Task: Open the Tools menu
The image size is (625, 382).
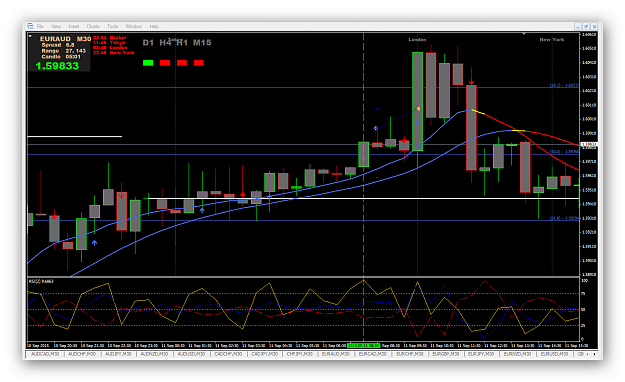Action: coord(112,26)
